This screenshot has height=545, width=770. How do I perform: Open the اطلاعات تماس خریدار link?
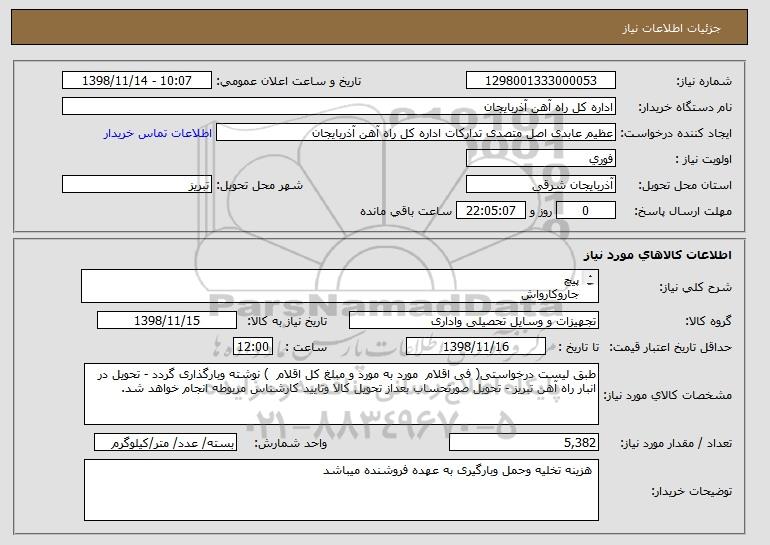pyautogui.click(x=158, y=133)
